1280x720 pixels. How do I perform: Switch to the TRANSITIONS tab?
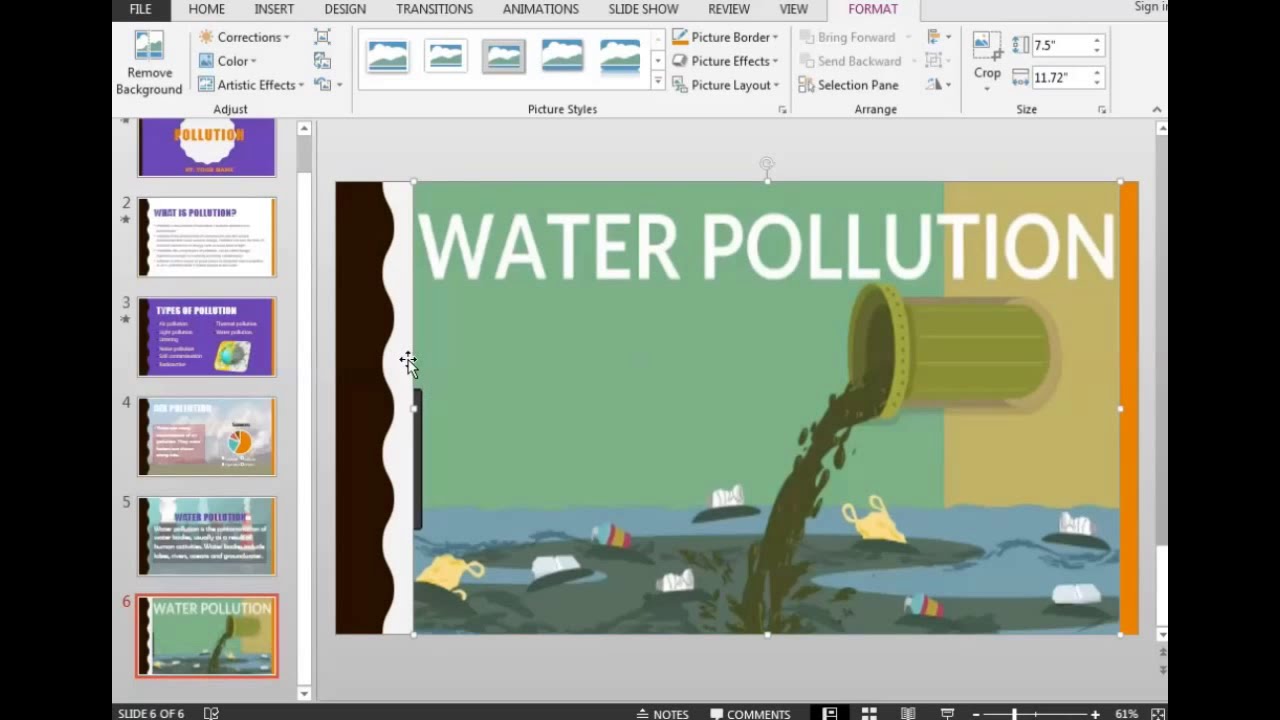click(434, 9)
